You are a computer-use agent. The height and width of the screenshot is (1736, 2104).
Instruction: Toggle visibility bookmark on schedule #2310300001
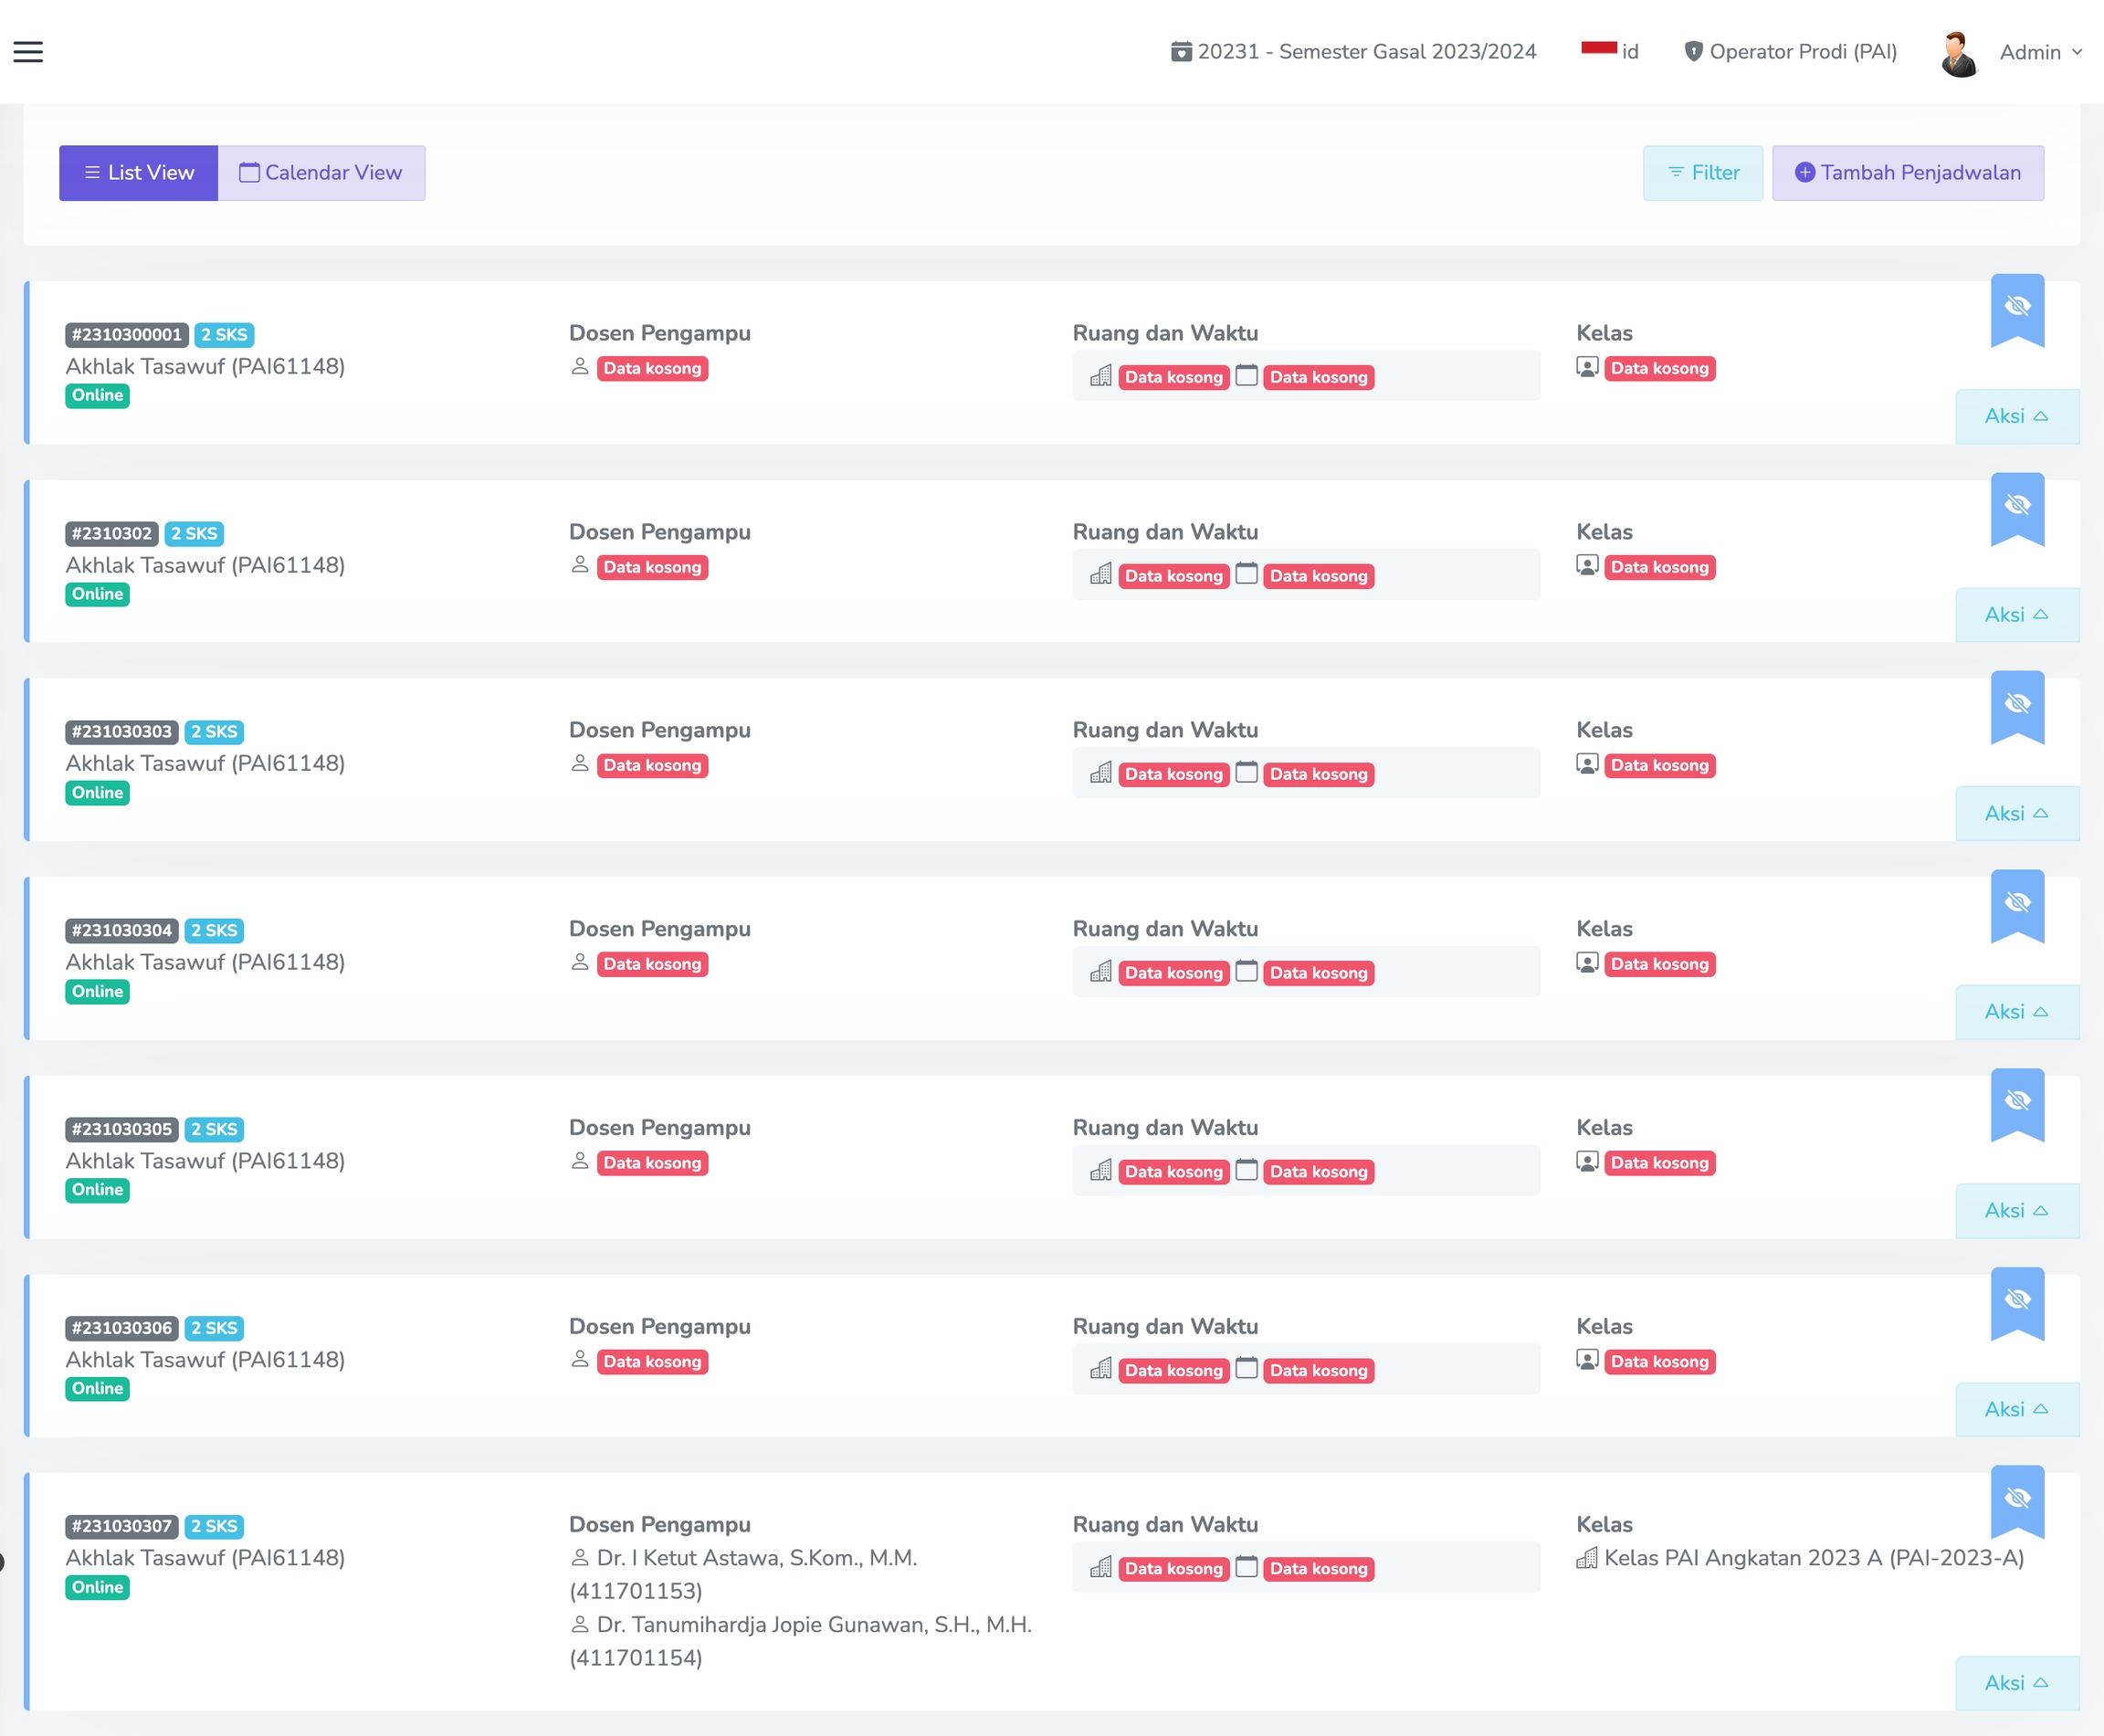click(x=2017, y=308)
